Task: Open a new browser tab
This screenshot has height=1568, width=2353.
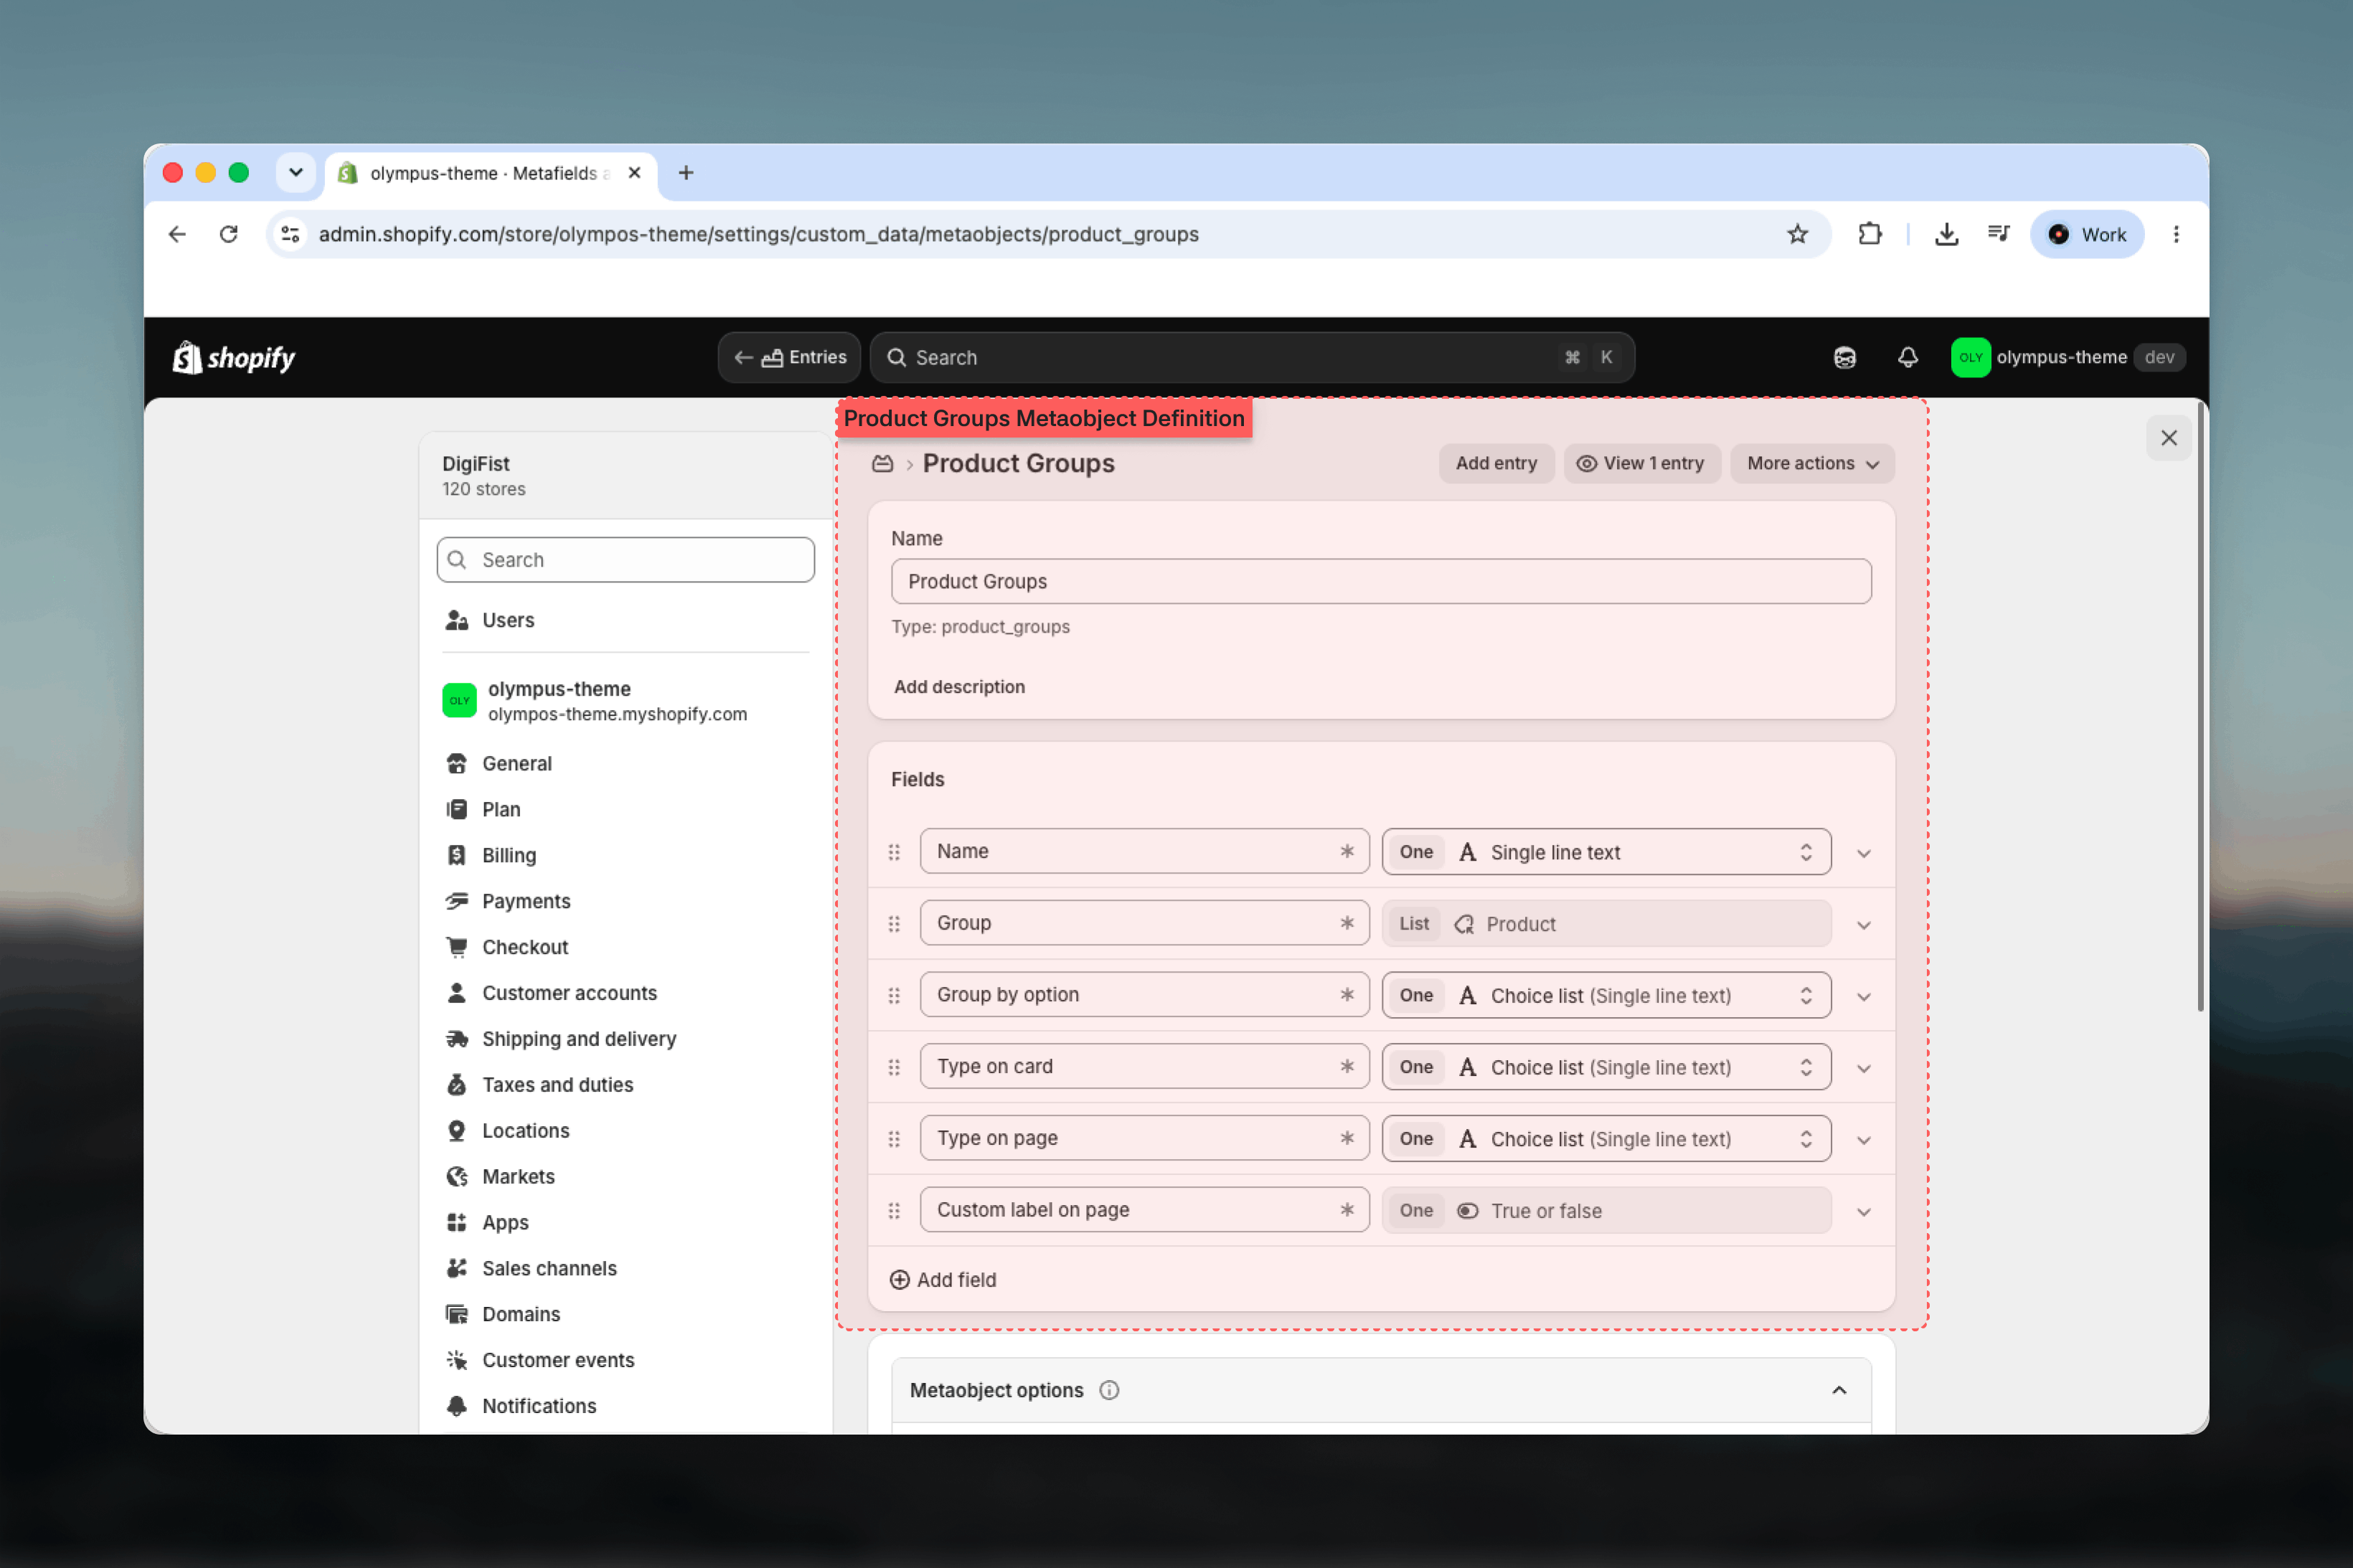Action: (686, 173)
